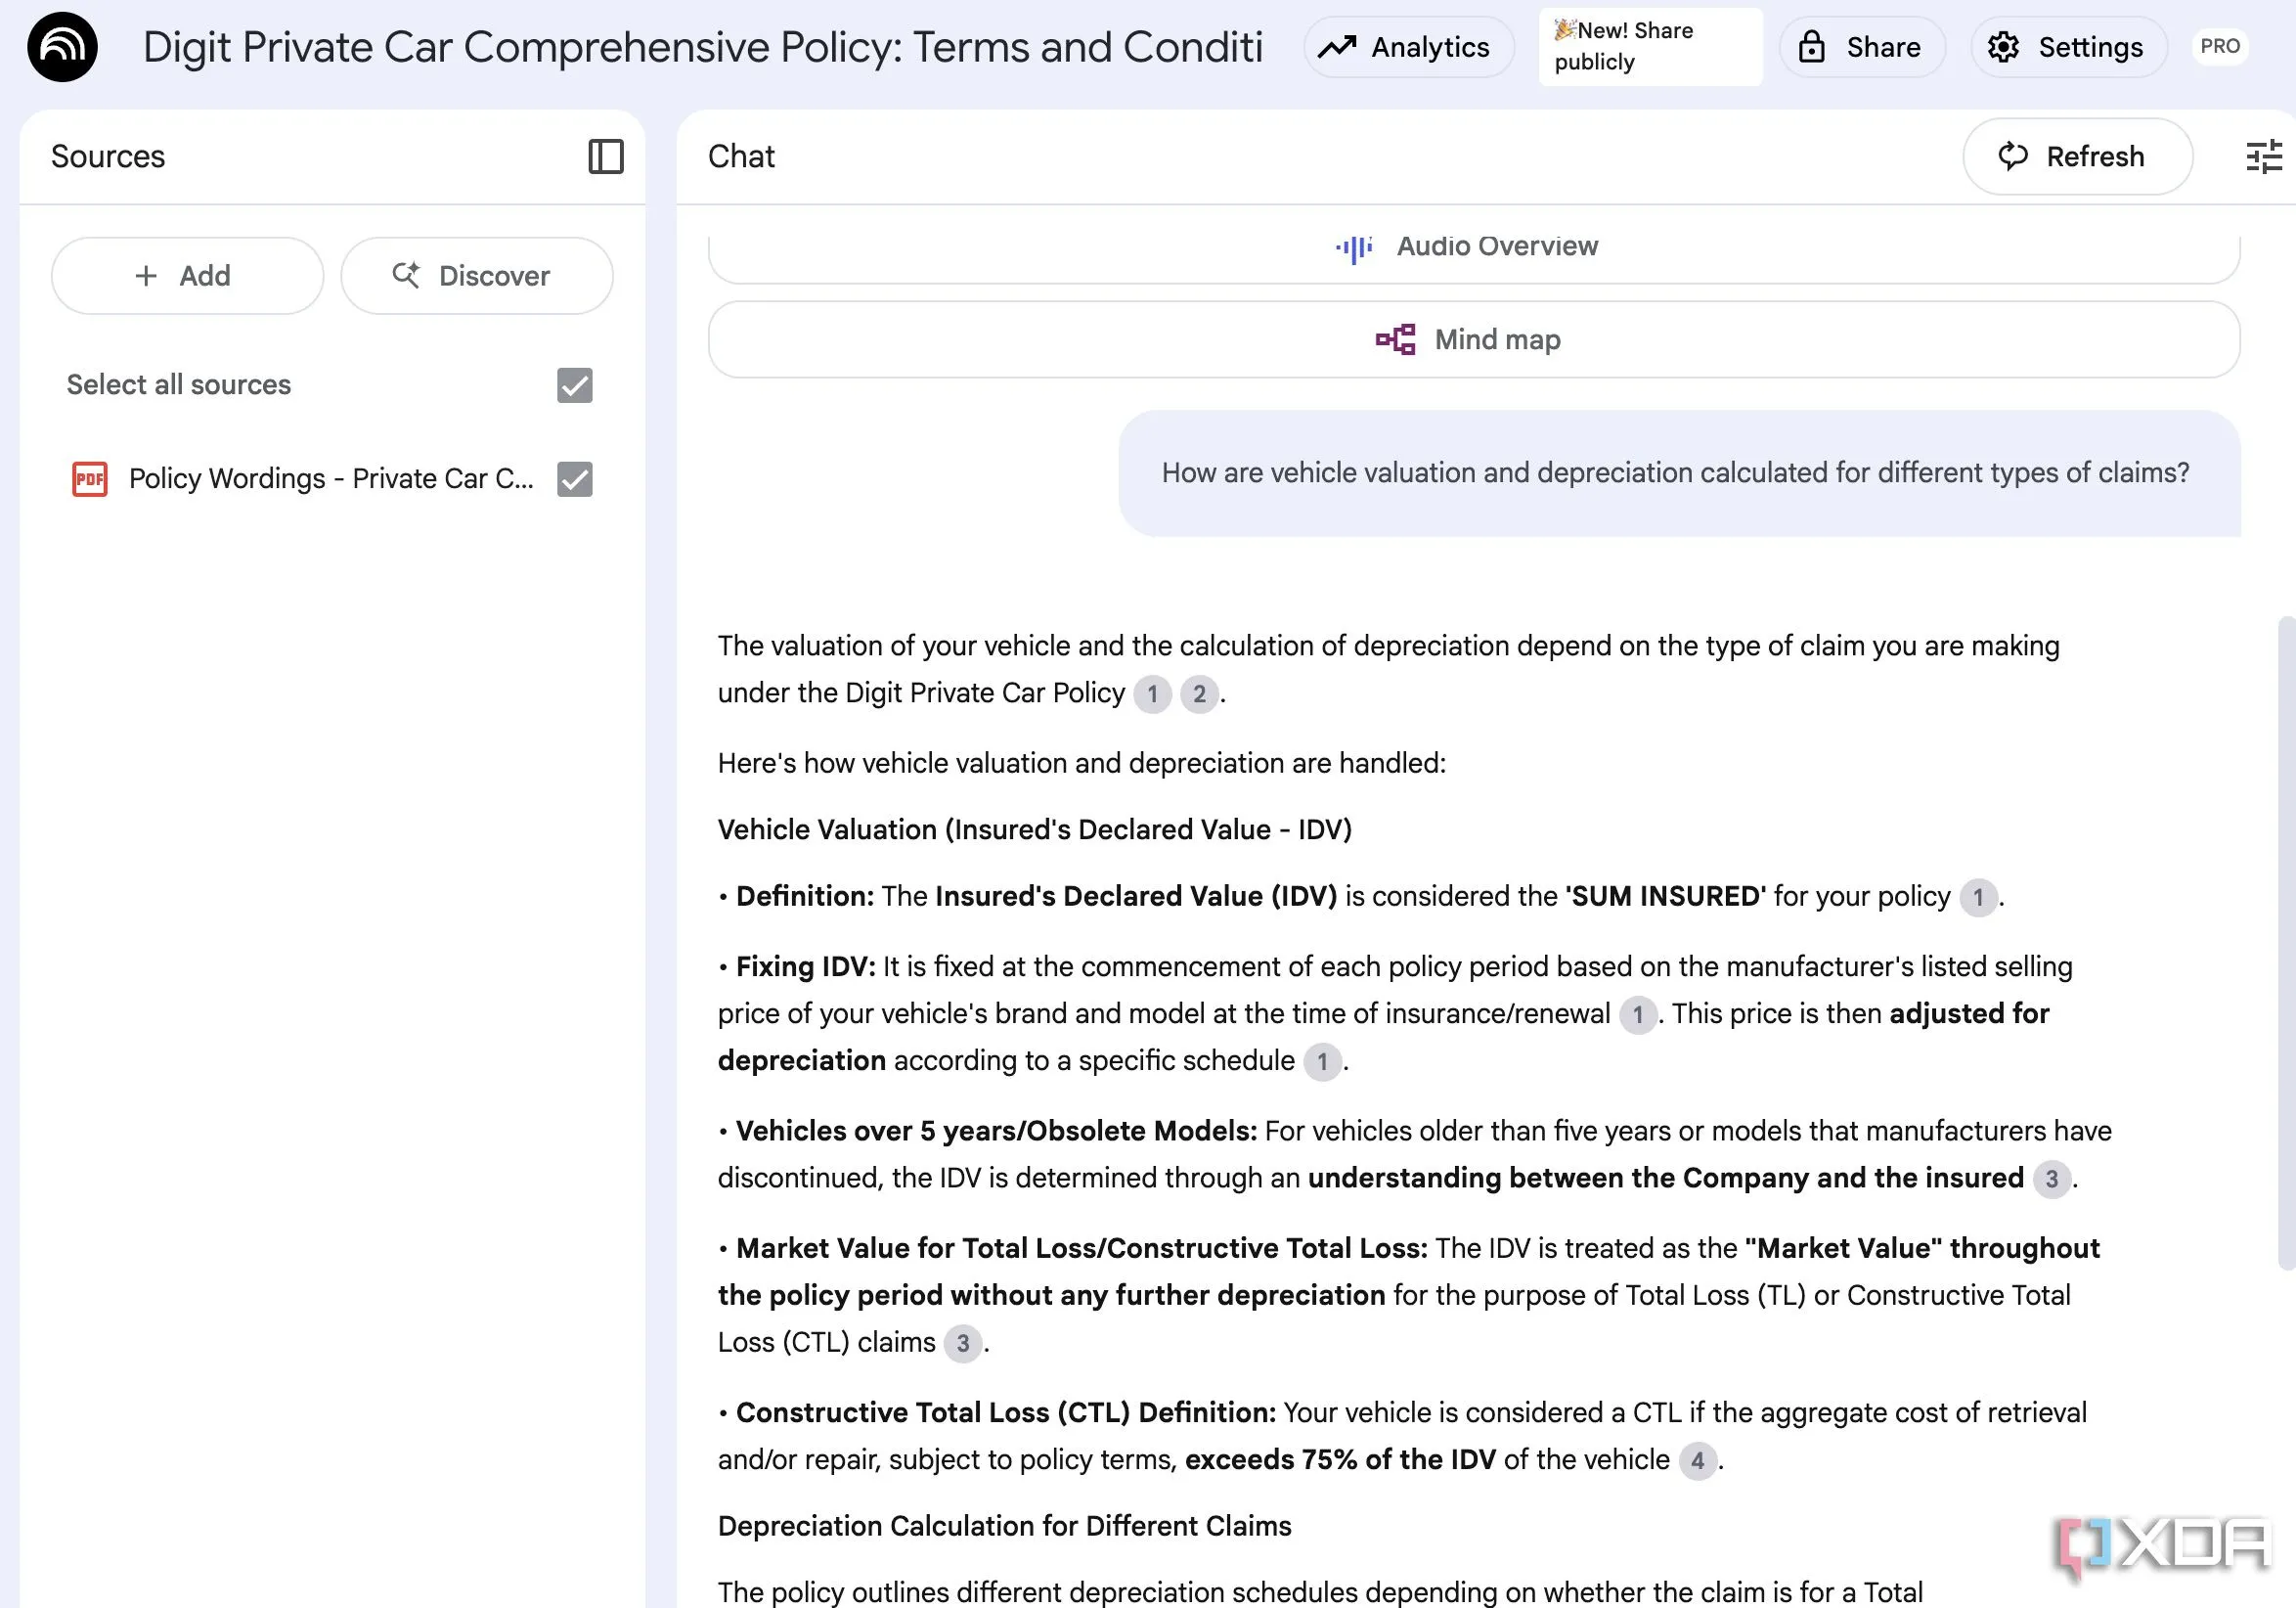Uncheck the Policy Wordings source checkbox
The width and height of the screenshot is (2296, 1608).
point(574,479)
